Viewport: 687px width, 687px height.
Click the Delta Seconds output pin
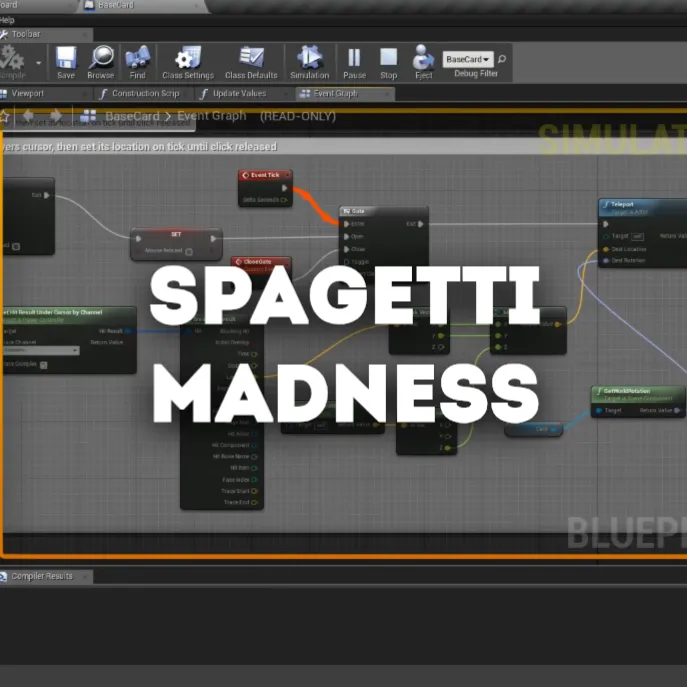pyautogui.click(x=284, y=200)
